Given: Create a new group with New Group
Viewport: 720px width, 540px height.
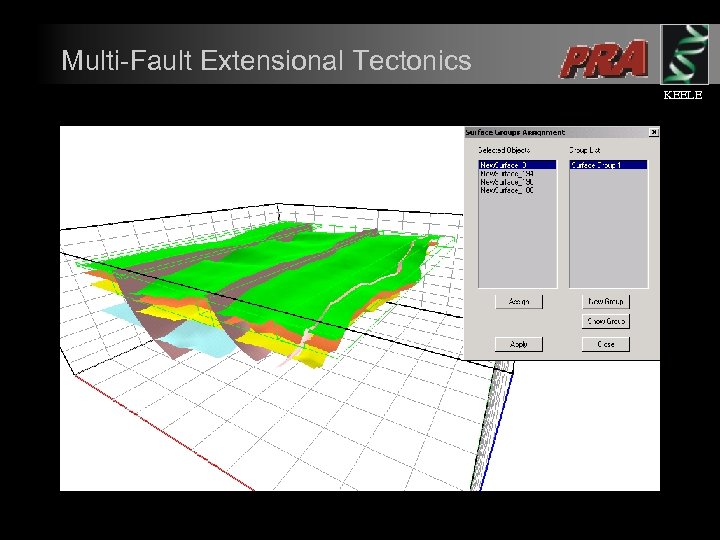Looking at the screenshot, I should (606, 302).
